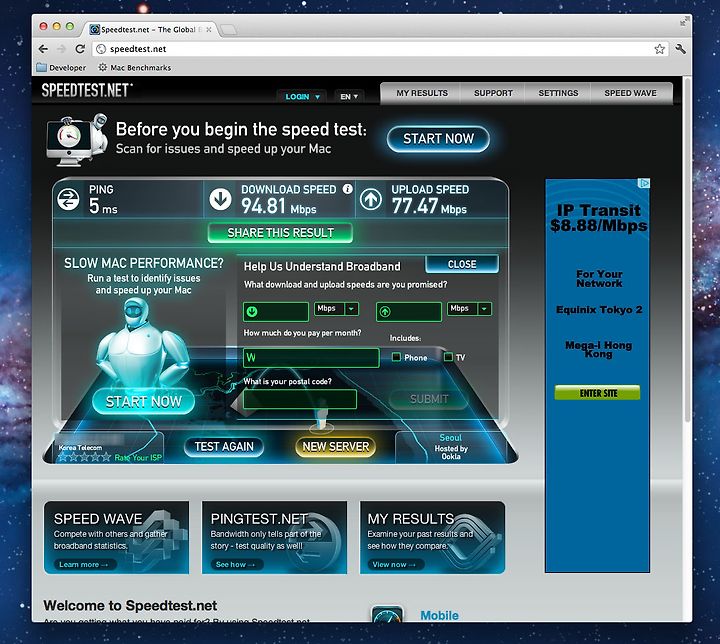Open a new tab with the tab button
The image size is (720, 644).
click(x=229, y=30)
